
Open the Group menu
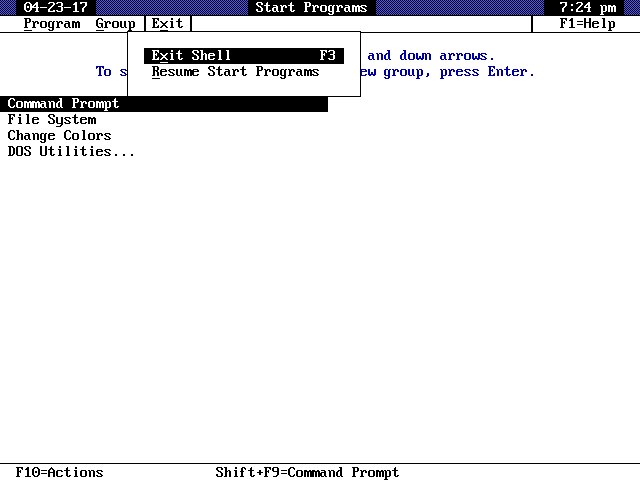coord(115,23)
